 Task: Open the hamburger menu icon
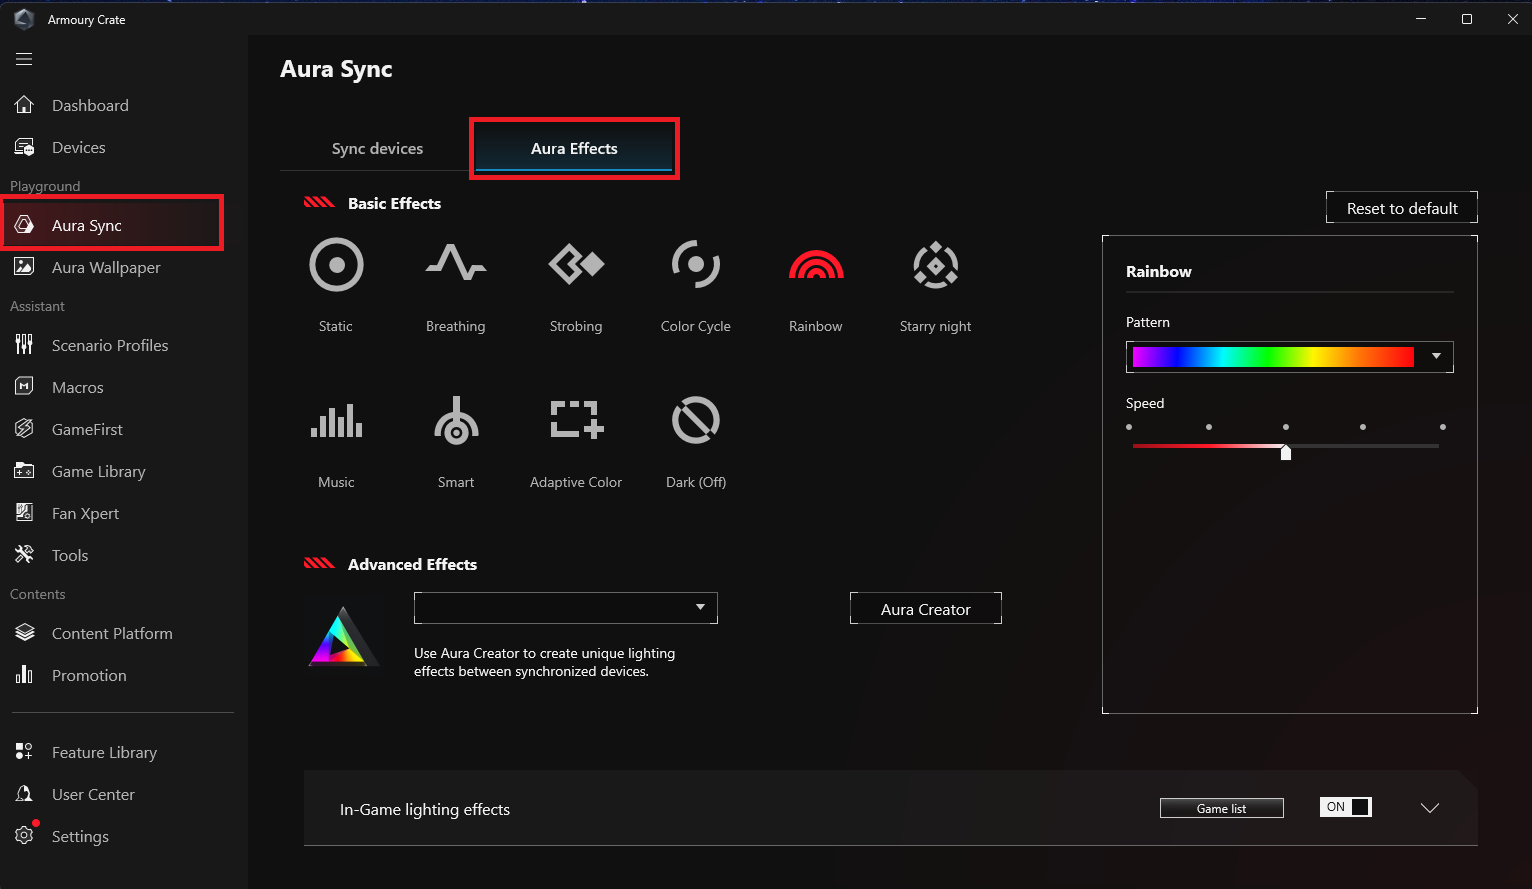point(24,59)
